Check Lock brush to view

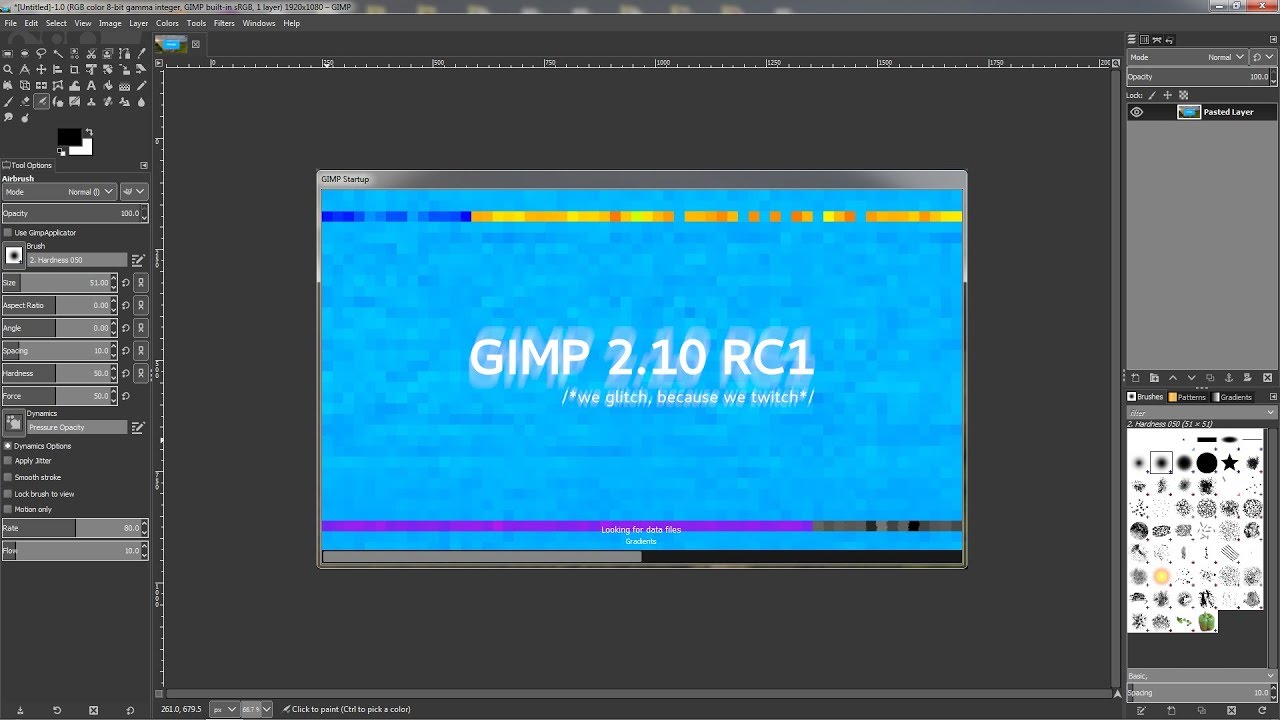coord(8,494)
